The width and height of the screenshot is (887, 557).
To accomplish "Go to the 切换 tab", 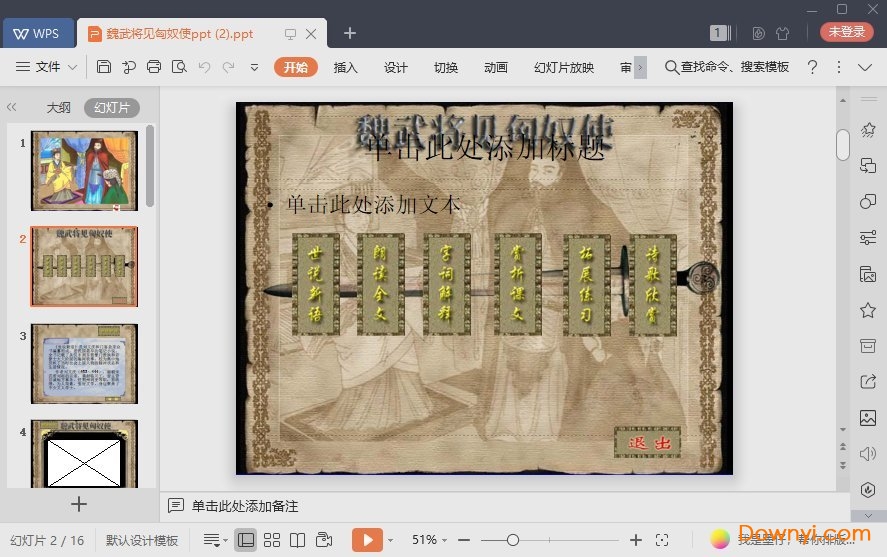I will pos(446,67).
